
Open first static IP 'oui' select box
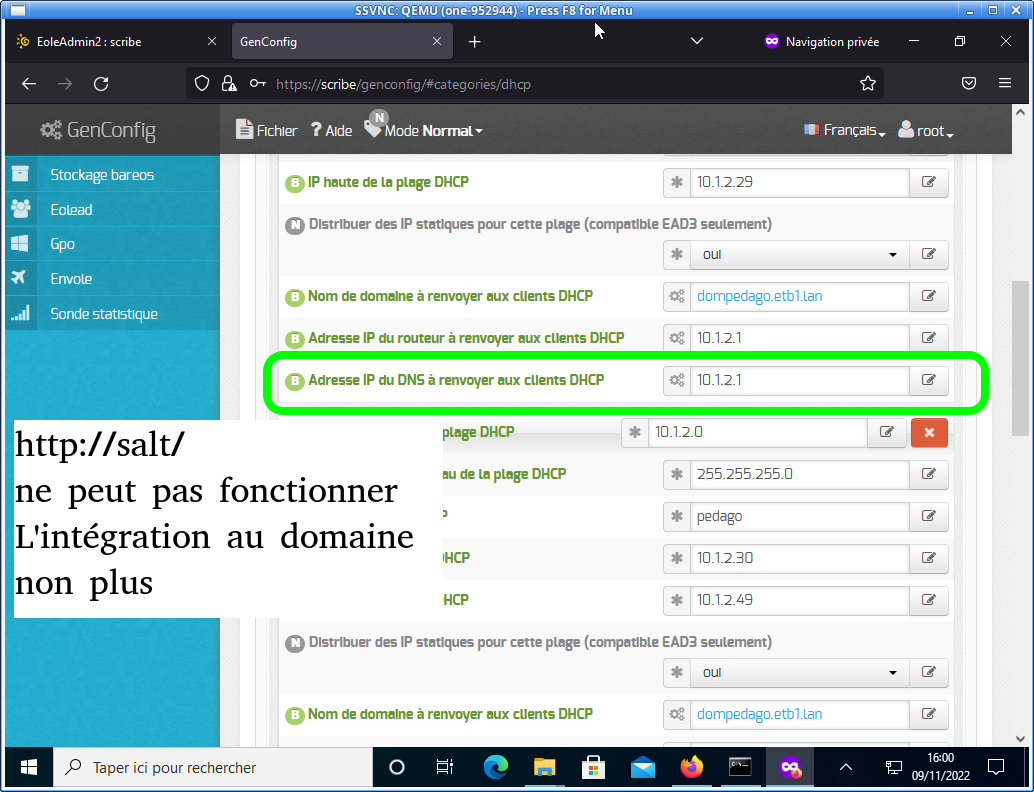pyautogui.click(x=785, y=255)
